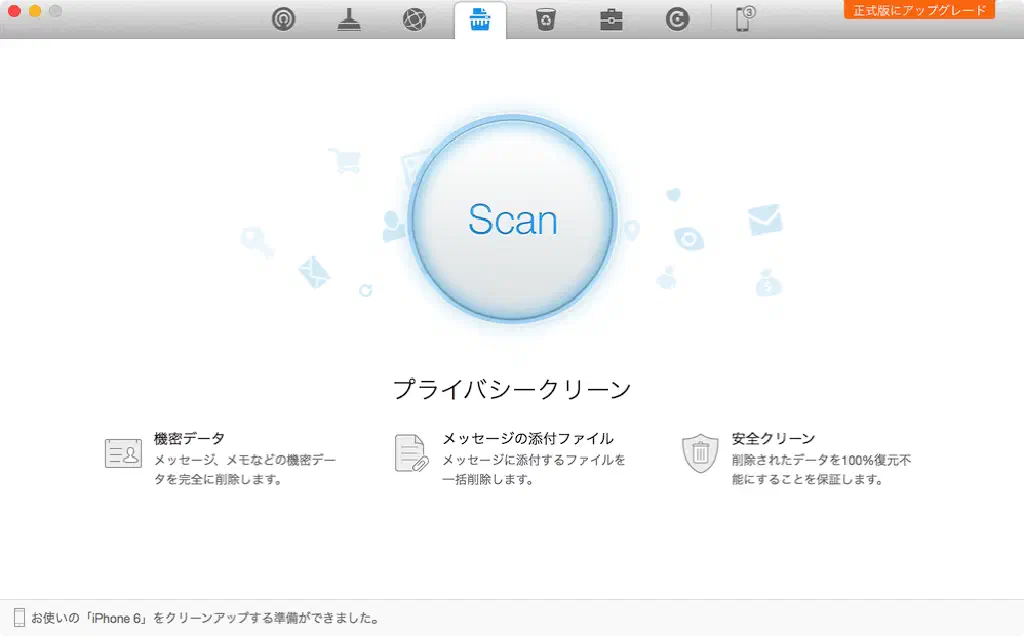Open the recycle trash bin icon
Screen dimensions: 1024x636
(x=545, y=19)
